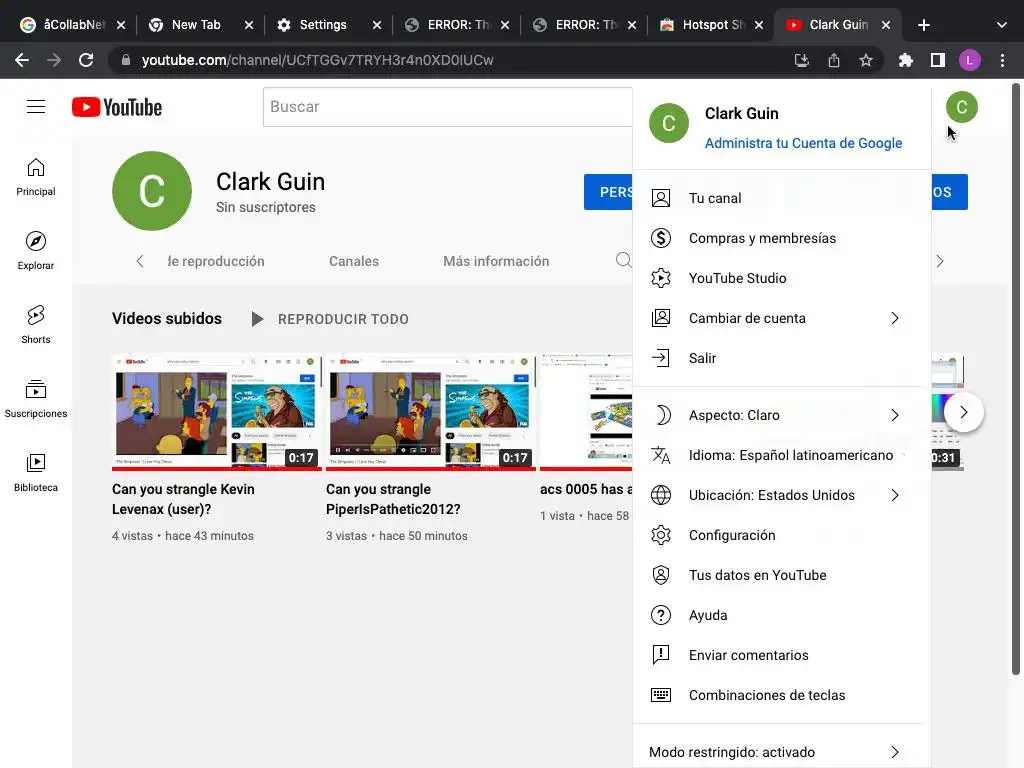Switch to the Hotspot Sh browser tab
The width and height of the screenshot is (1024, 768).
713,25
